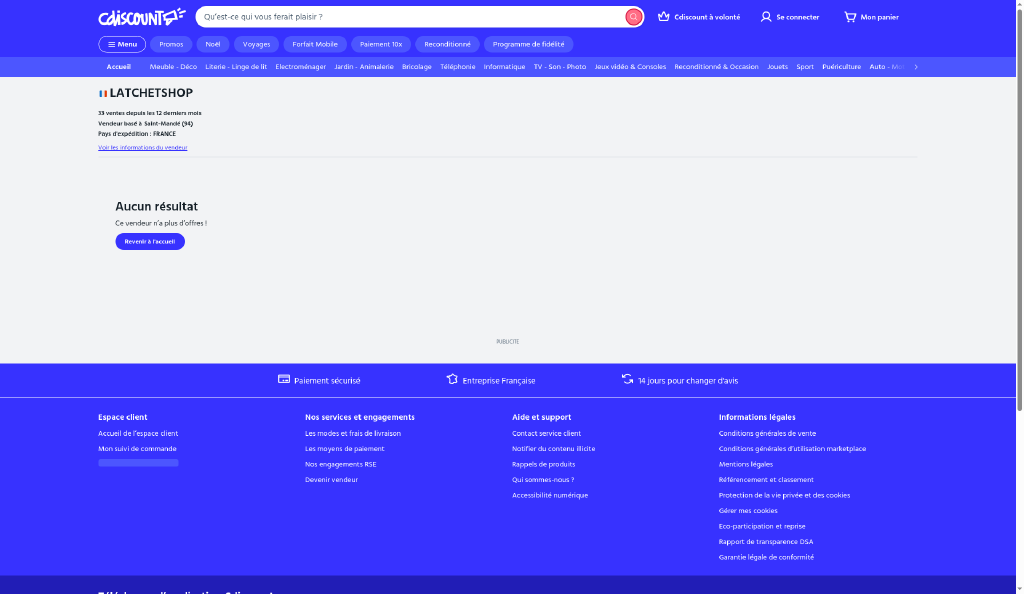Screen dimensions: 1024x594
Task: Open Conditions générales de vente link
Action: point(767,433)
